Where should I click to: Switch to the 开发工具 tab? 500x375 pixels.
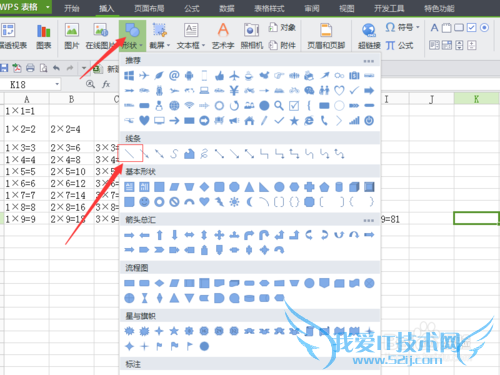389,8
